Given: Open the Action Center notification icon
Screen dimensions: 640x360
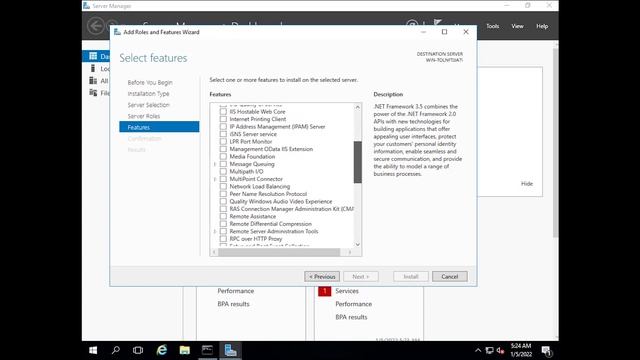Looking at the screenshot, I should [x=547, y=350].
